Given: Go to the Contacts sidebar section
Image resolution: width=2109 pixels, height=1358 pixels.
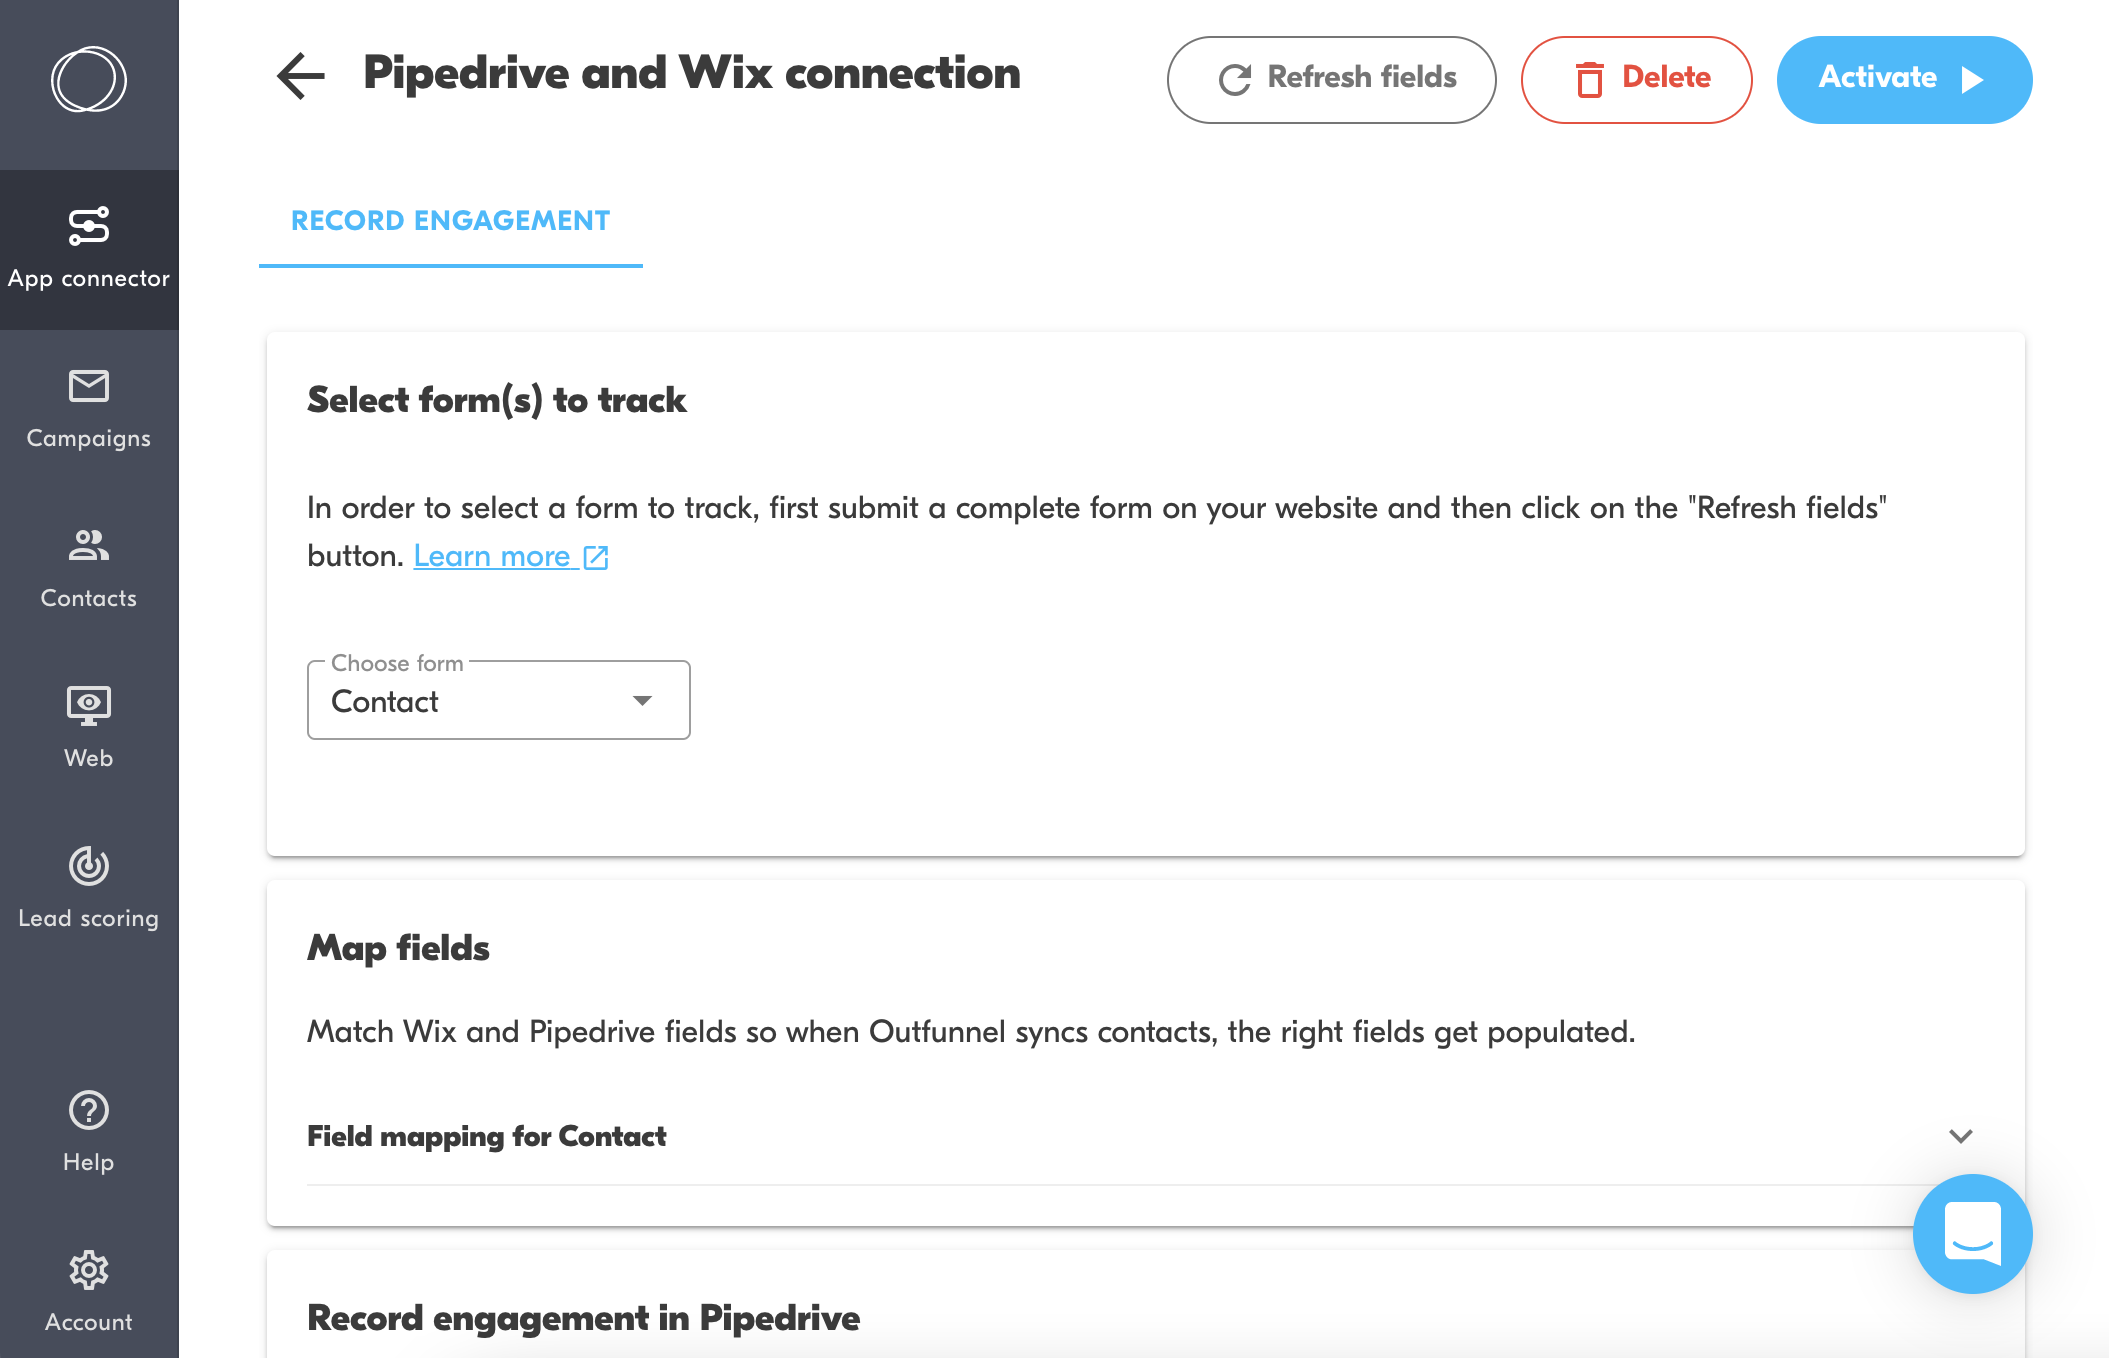Looking at the screenshot, I should point(89,569).
